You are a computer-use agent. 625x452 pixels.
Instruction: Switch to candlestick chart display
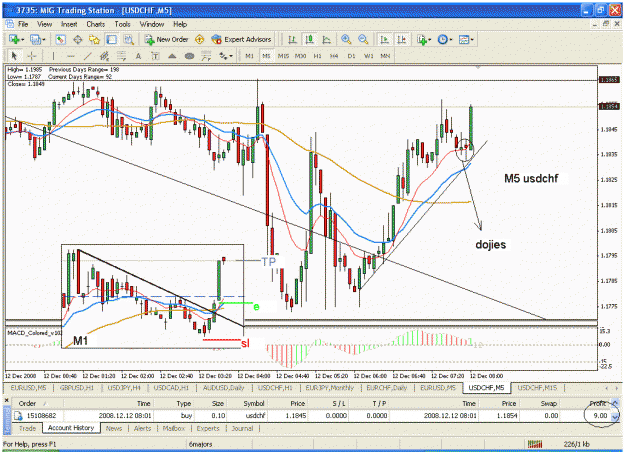pos(309,39)
